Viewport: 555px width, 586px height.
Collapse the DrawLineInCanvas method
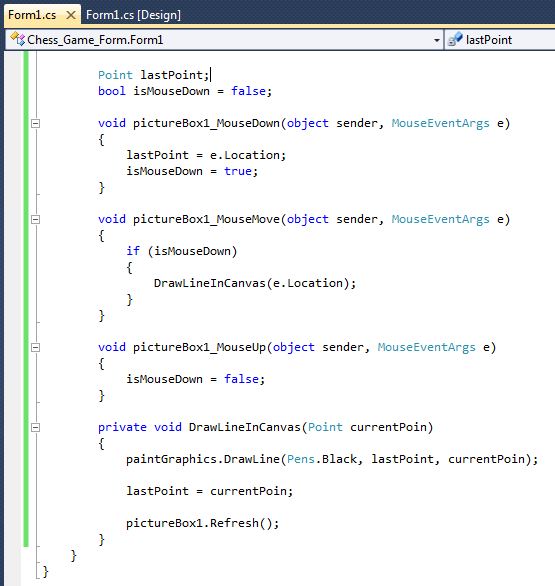[36, 427]
